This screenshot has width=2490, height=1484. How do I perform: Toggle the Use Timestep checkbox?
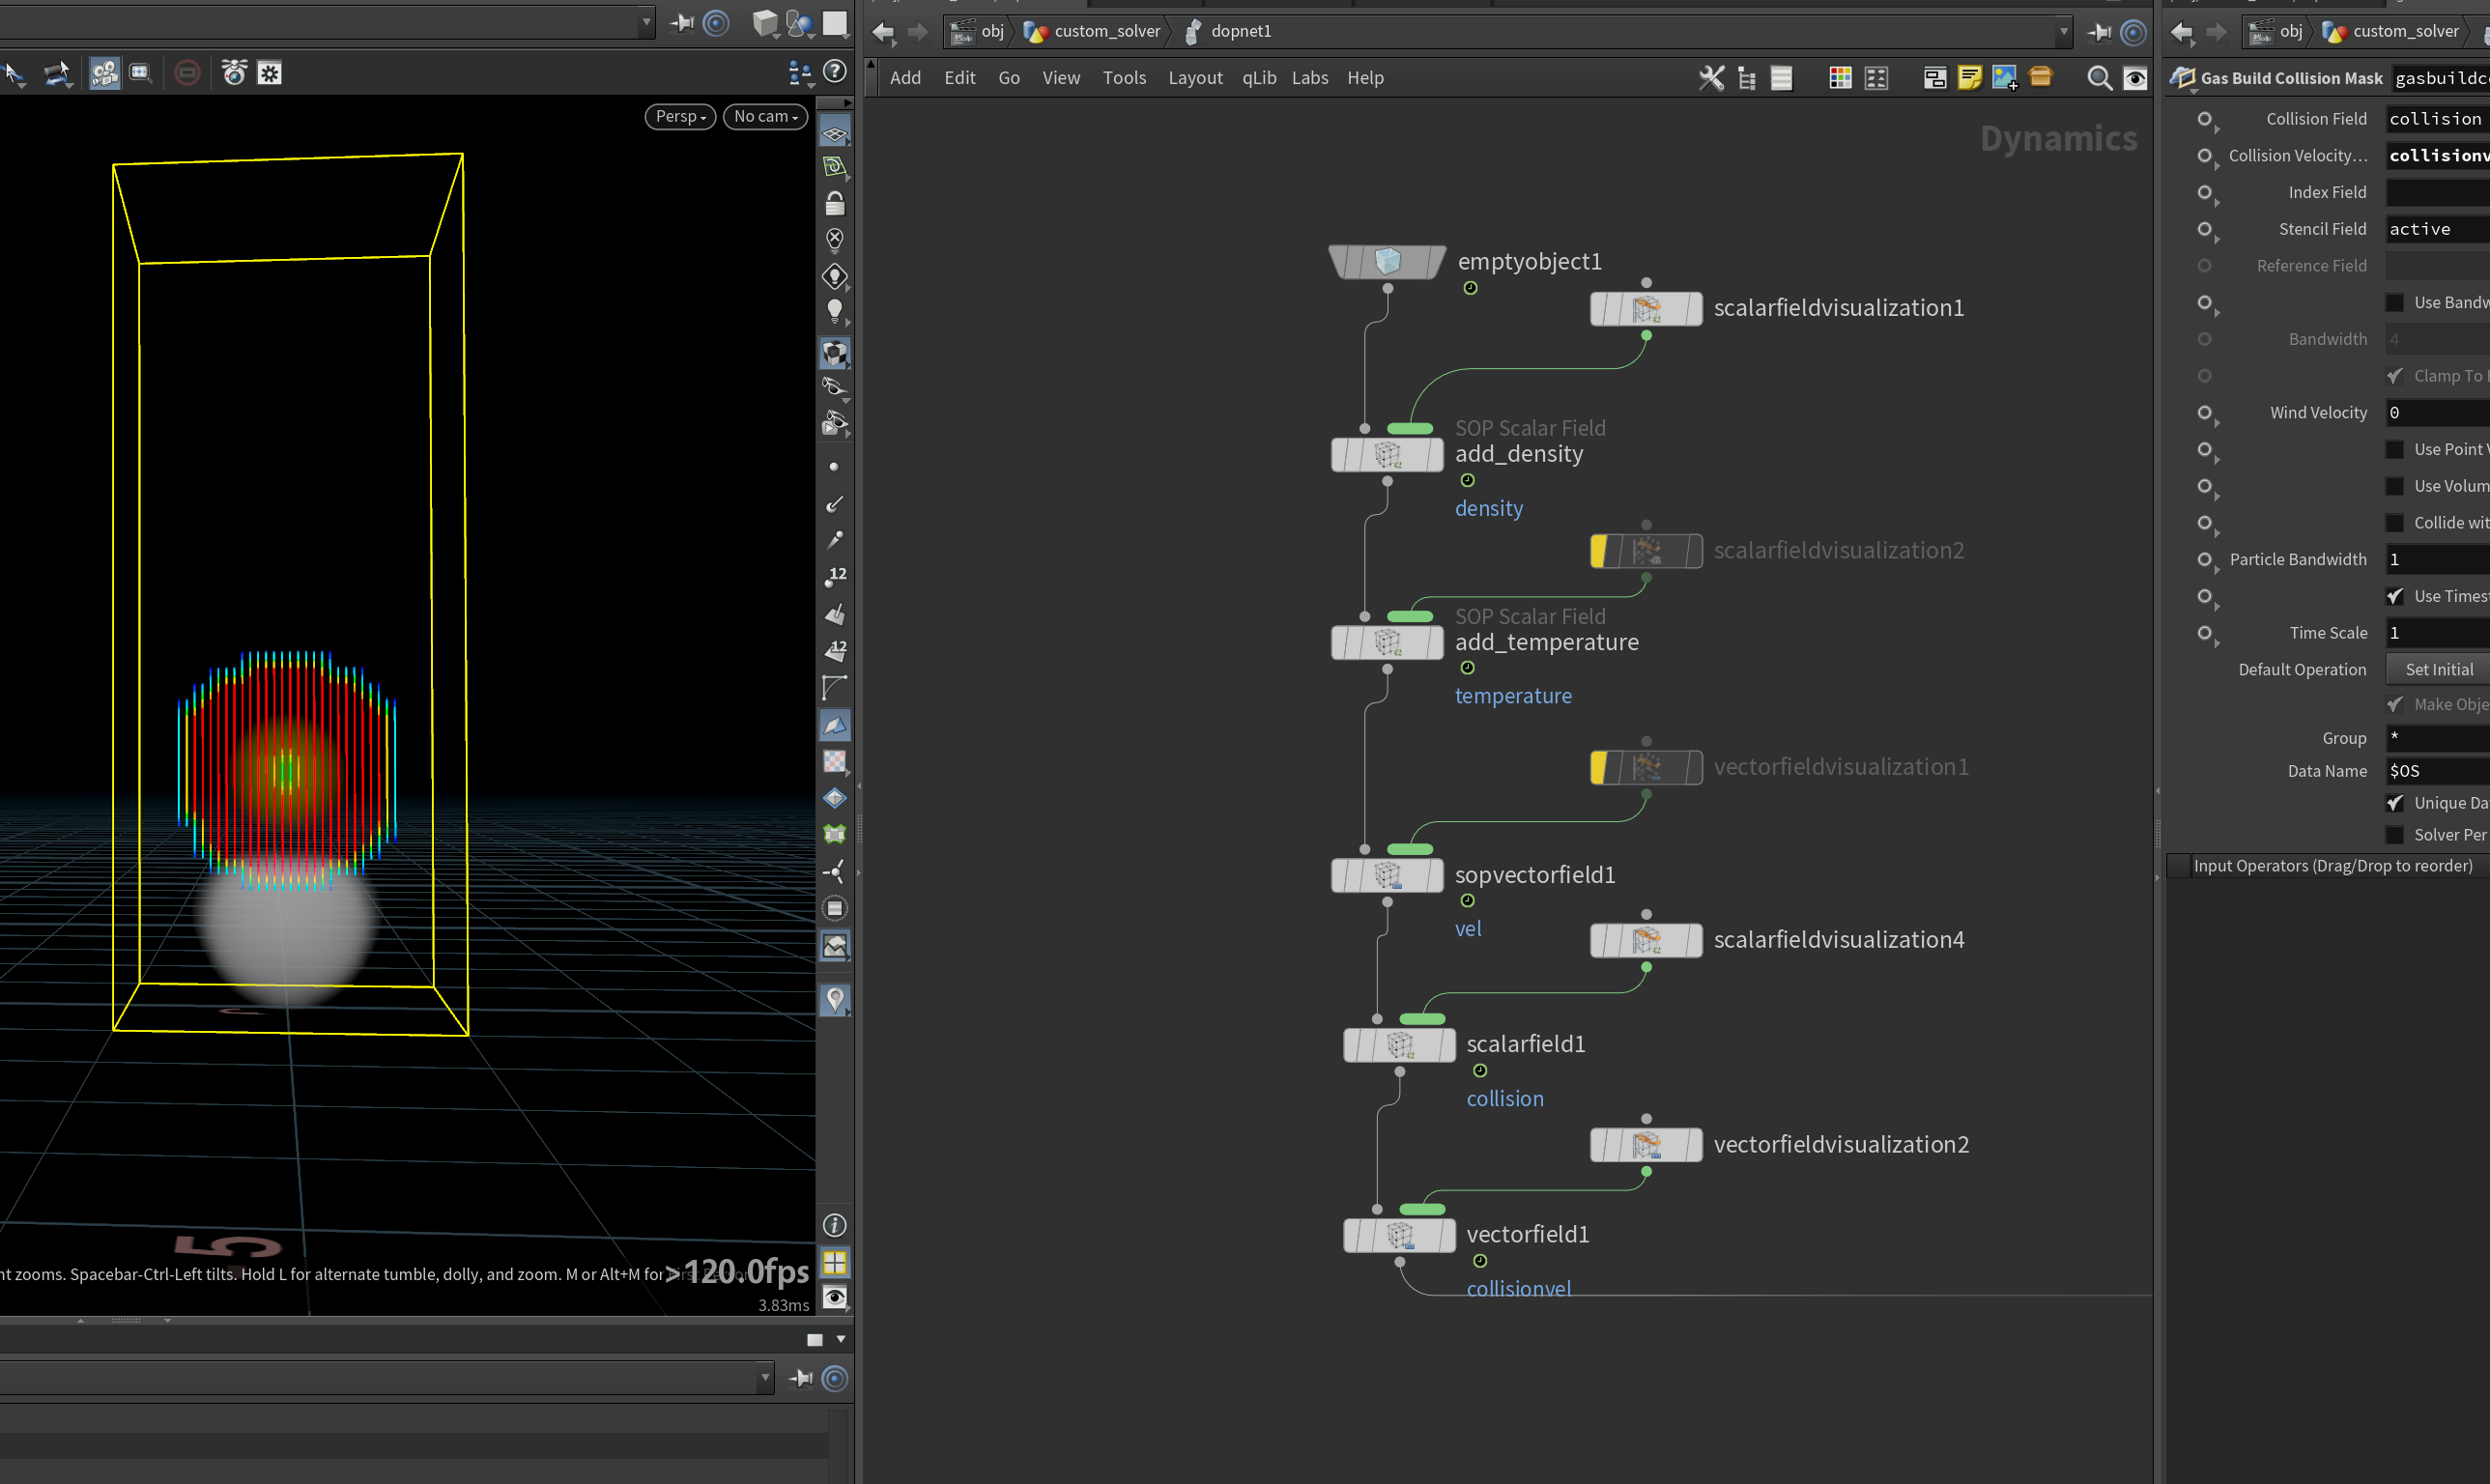coord(2395,596)
